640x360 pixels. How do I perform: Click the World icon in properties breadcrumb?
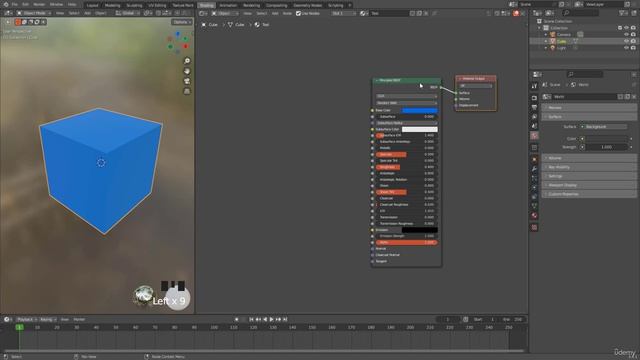click(x=573, y=84)
